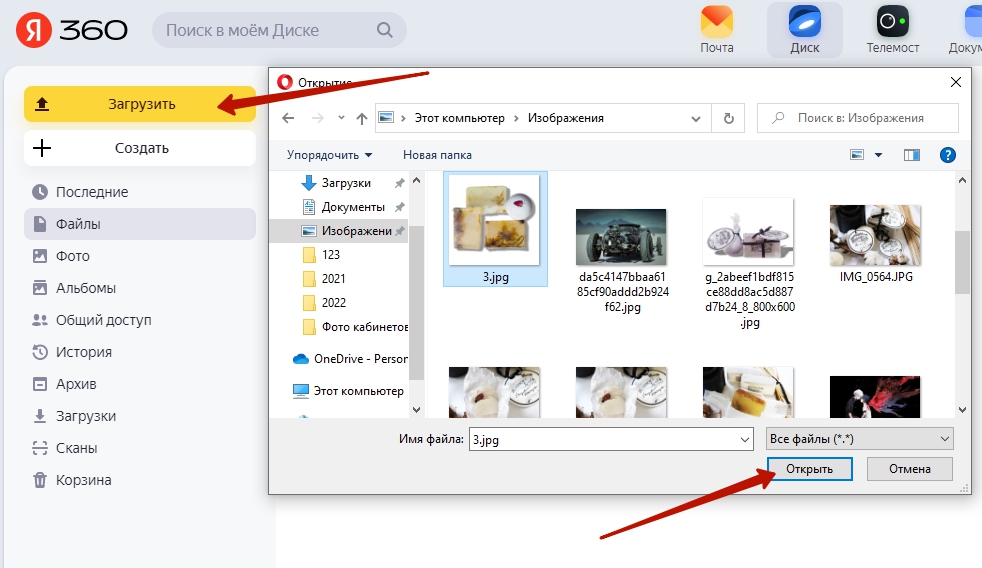
Task: Click navigation tree scroll up arrow
Action: tap(416, 180)
